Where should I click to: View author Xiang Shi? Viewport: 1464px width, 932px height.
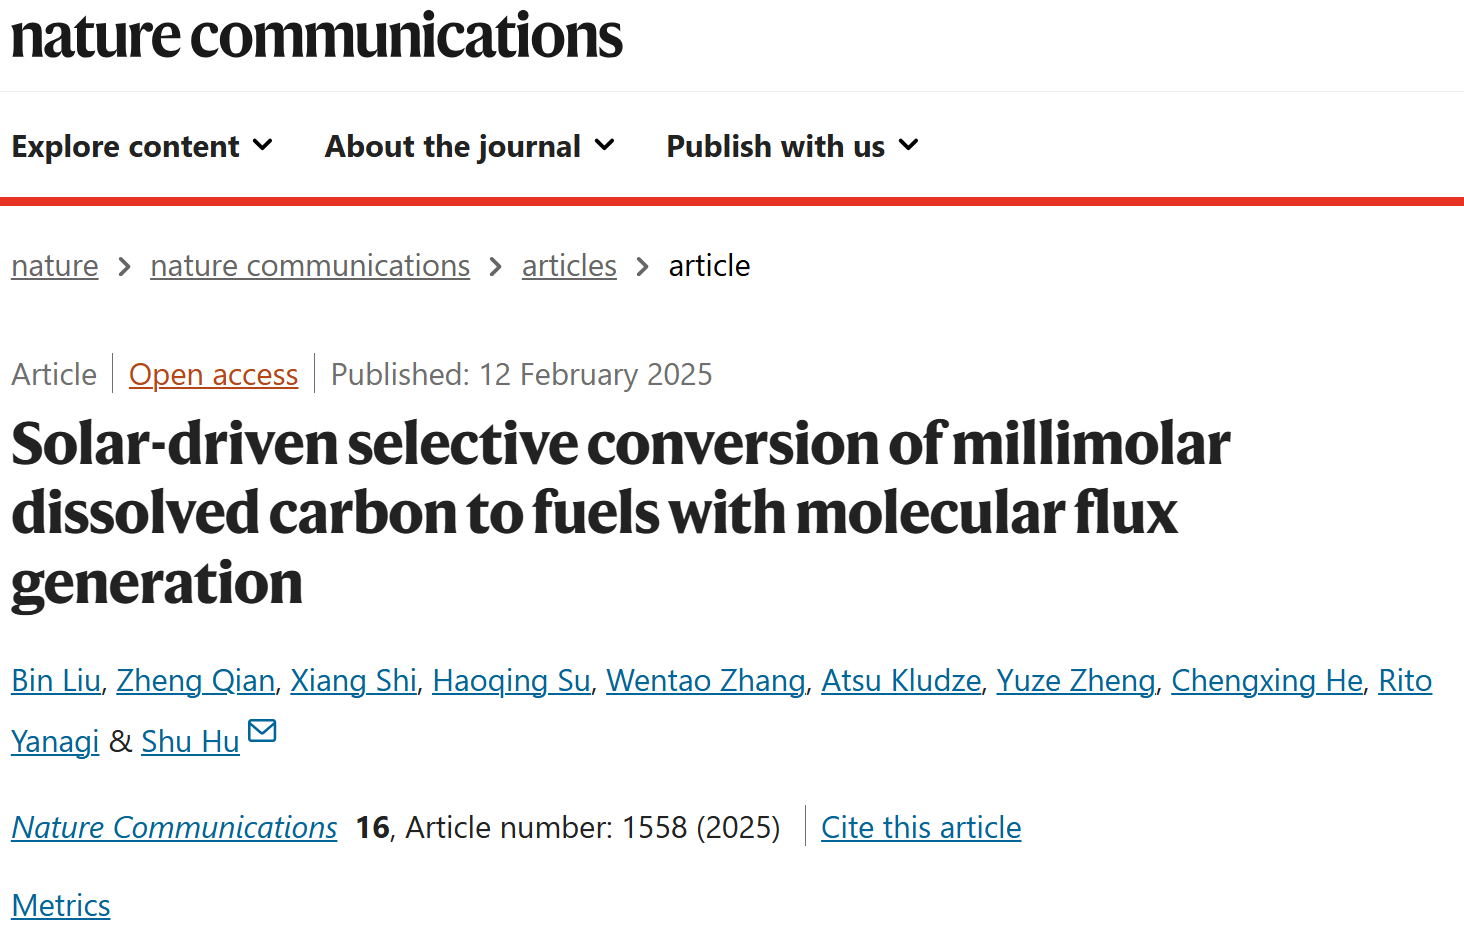[x=354, y=681]
